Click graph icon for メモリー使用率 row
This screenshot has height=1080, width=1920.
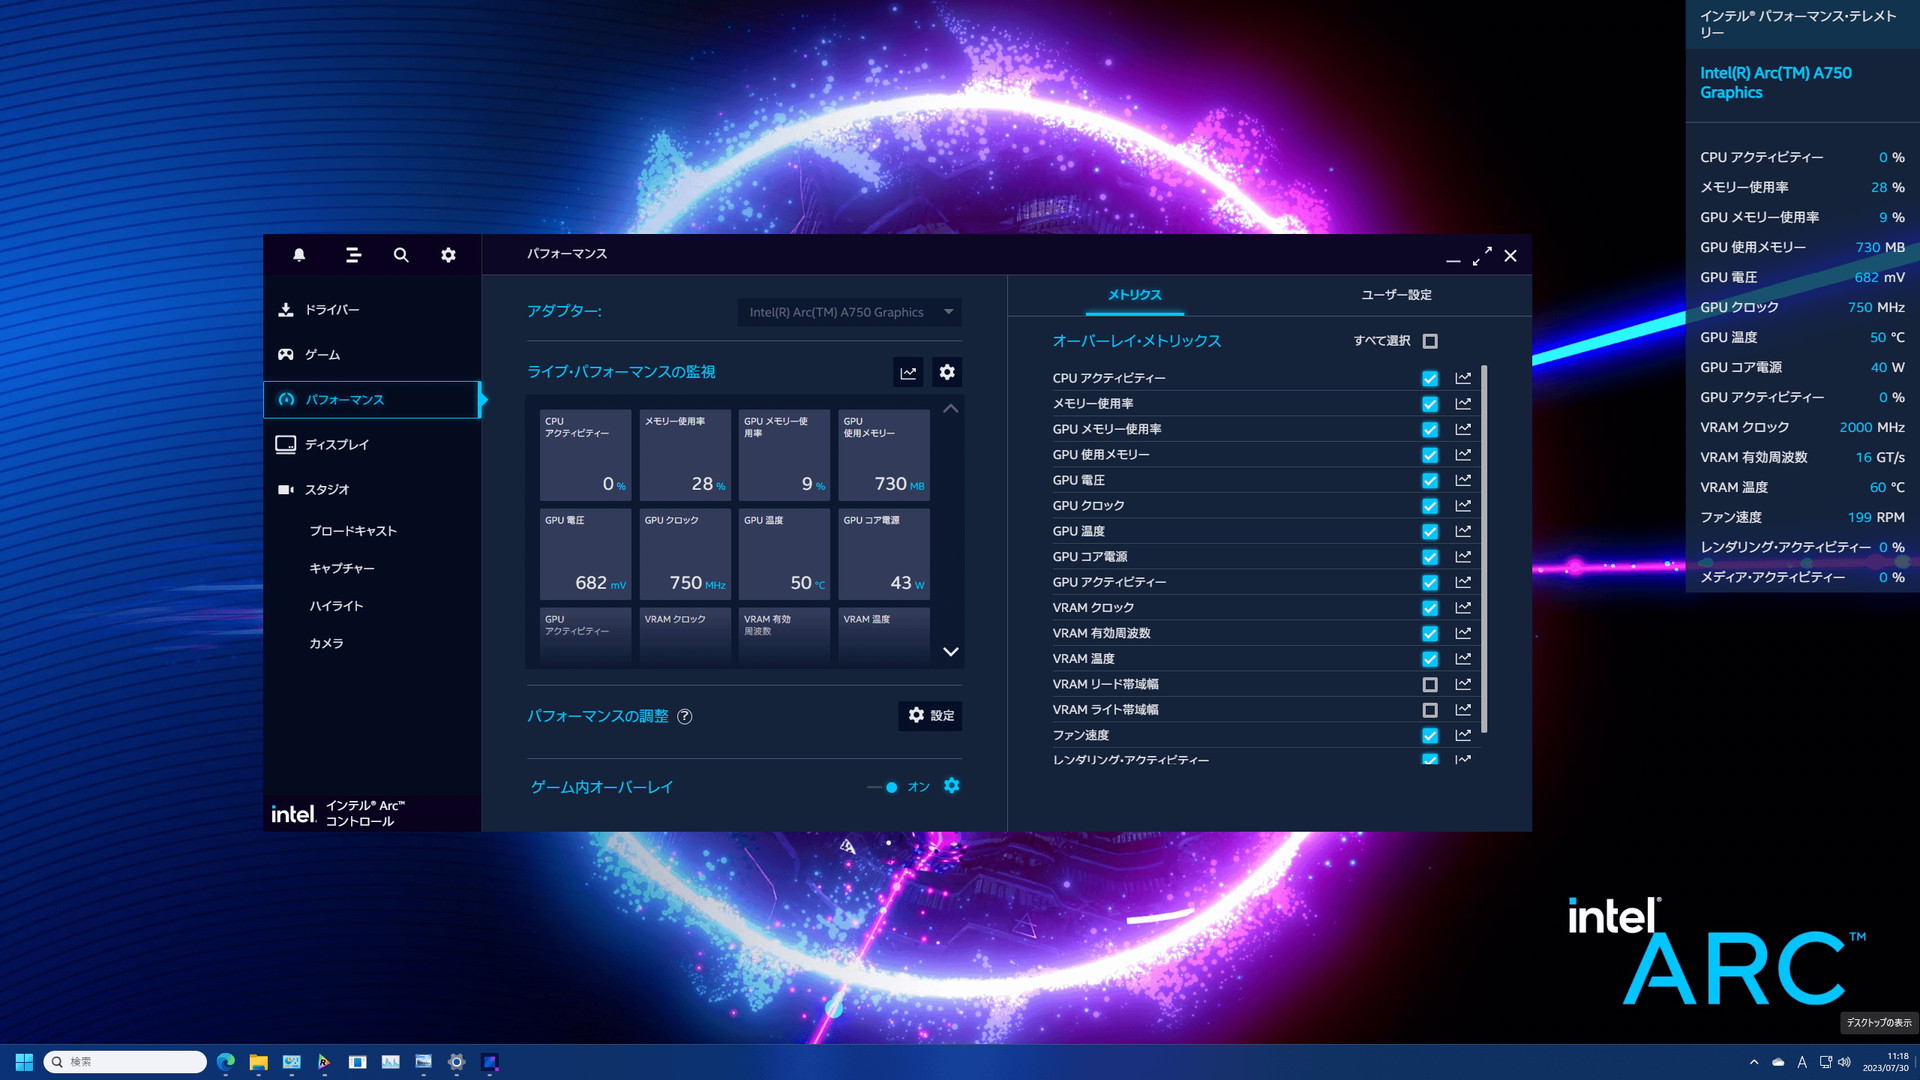pyautogui.click(x=1463, y=403)
